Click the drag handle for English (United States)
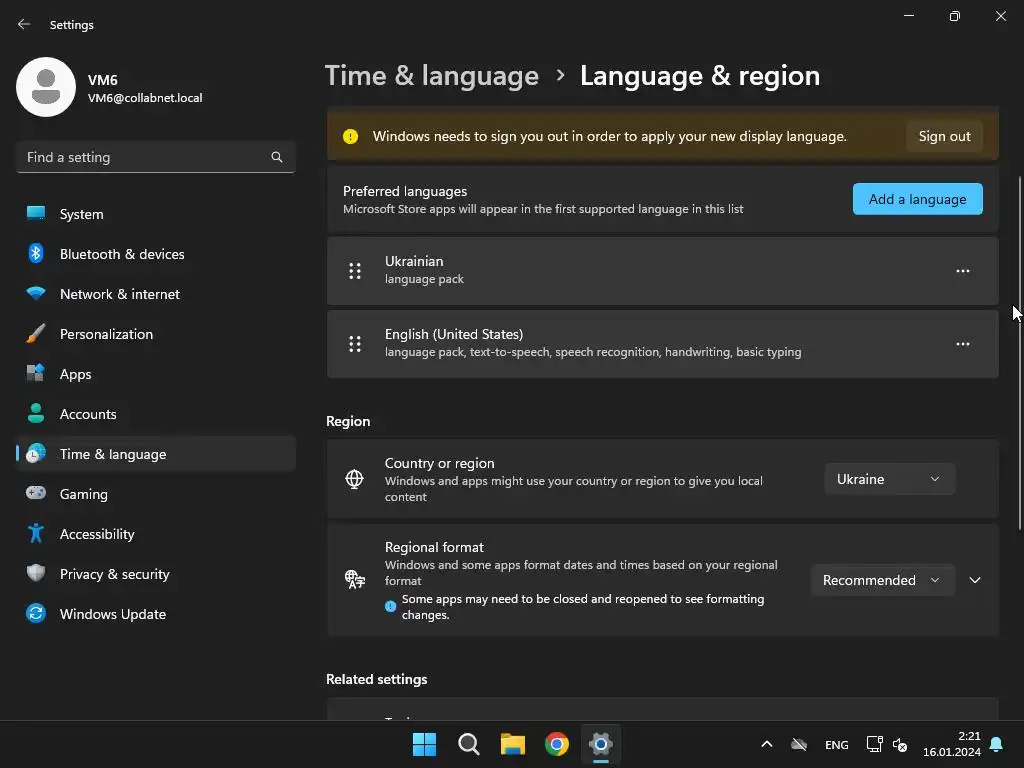The width and height of the screenshot is (1024, 768). [x=355, y=344]
